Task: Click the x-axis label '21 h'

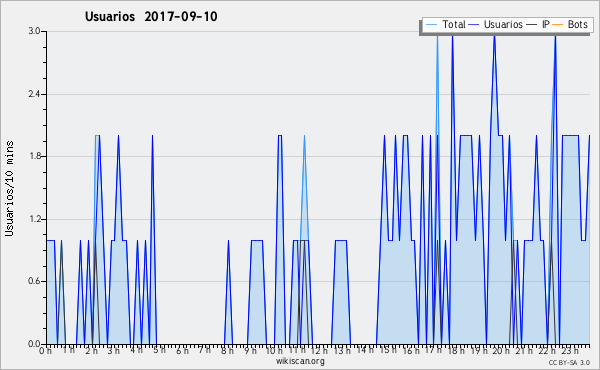Action: [523, 350]
